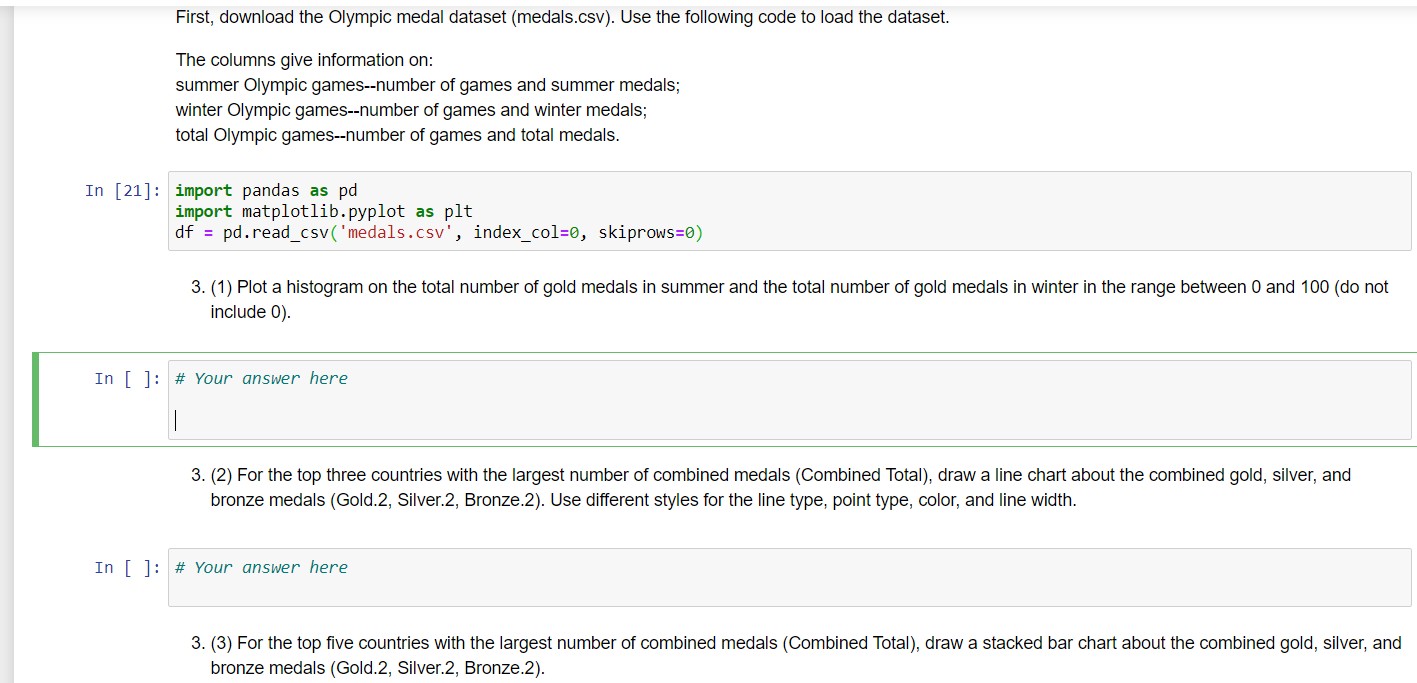Click "# Your answer here" in the last cell
Image resolution: width=1417 pixels, height=683 pixels.
coord(261,567)
